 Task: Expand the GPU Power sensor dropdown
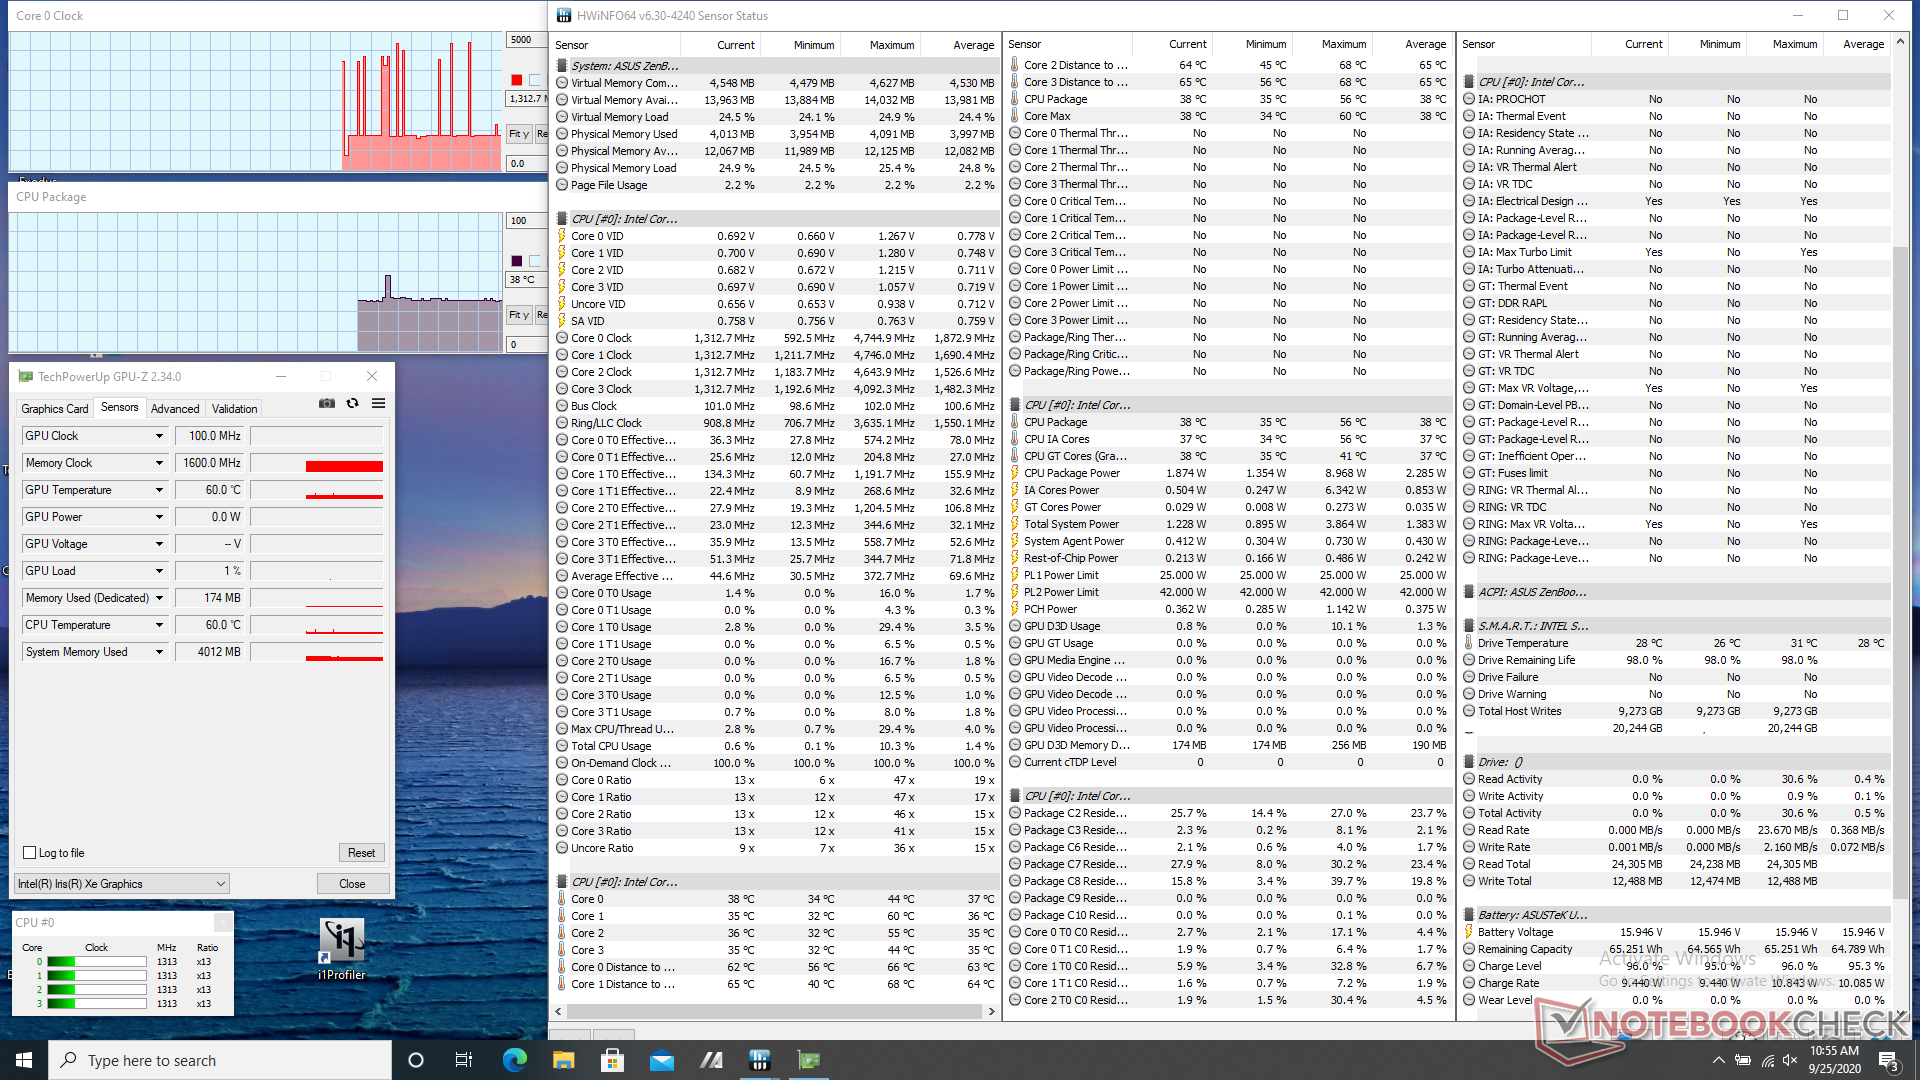159,517
